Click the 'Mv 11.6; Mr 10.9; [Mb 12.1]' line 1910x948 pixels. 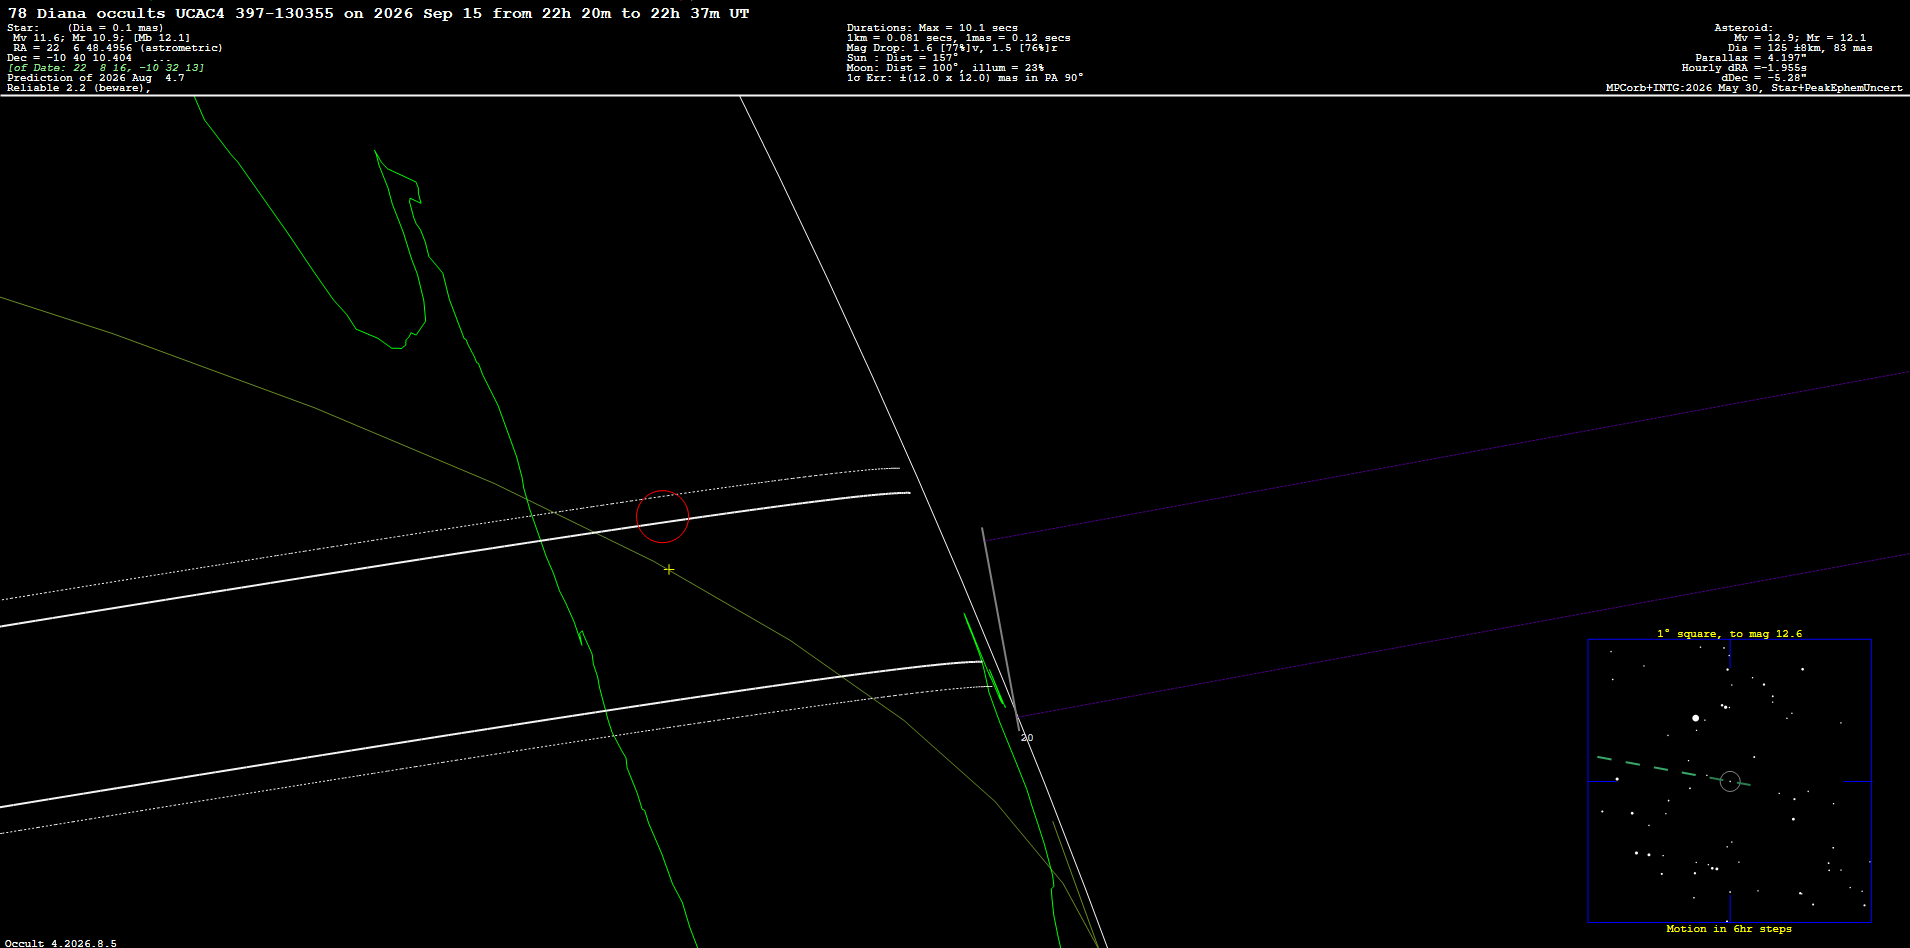tap(101, 38)
